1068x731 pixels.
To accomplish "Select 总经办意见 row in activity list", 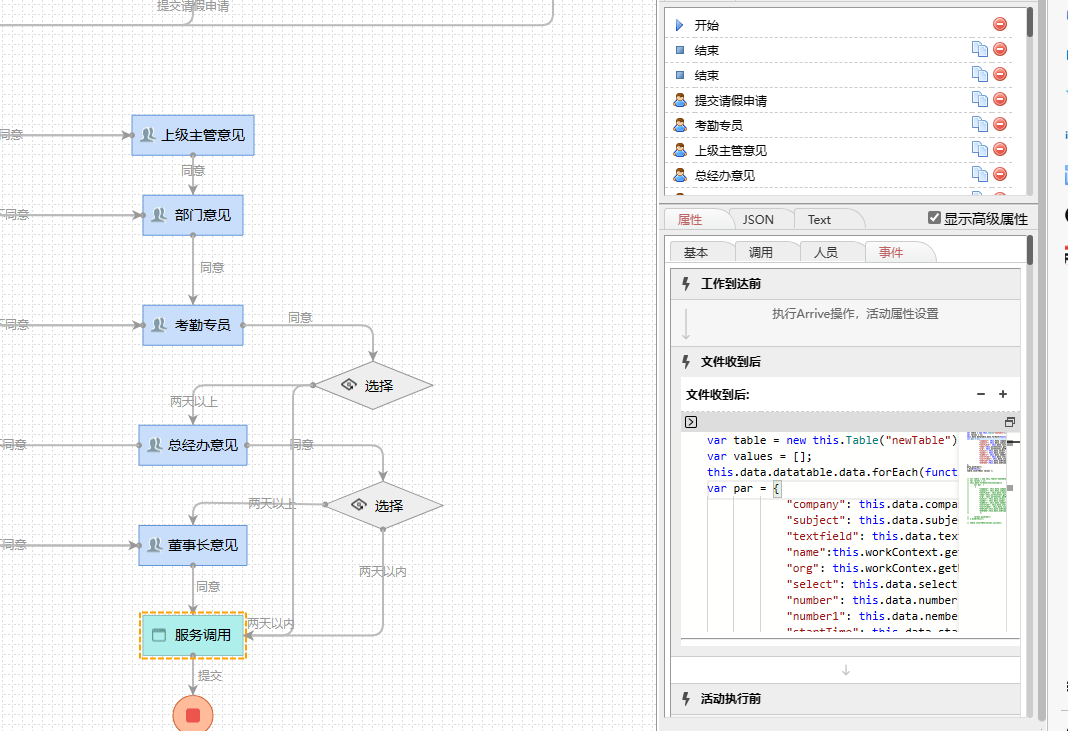I will (x=838, y=176).
